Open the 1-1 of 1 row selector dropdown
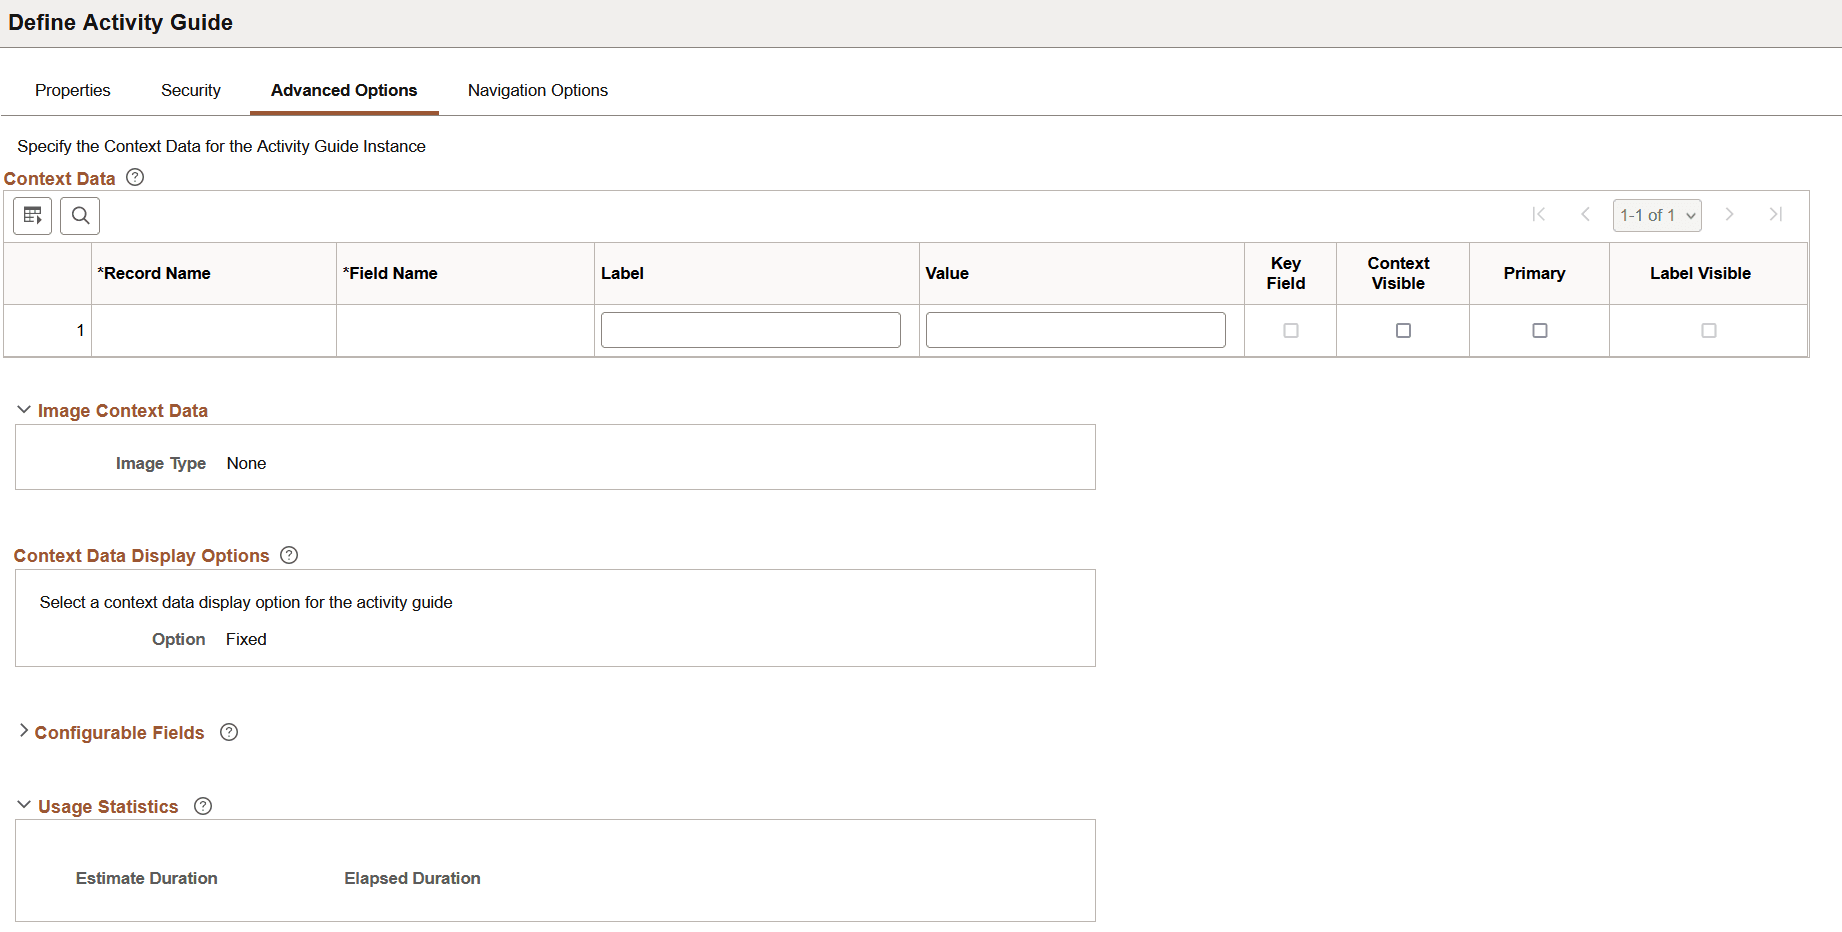This screenshot has height=932, width=1842. click(x=1657, y=214)
